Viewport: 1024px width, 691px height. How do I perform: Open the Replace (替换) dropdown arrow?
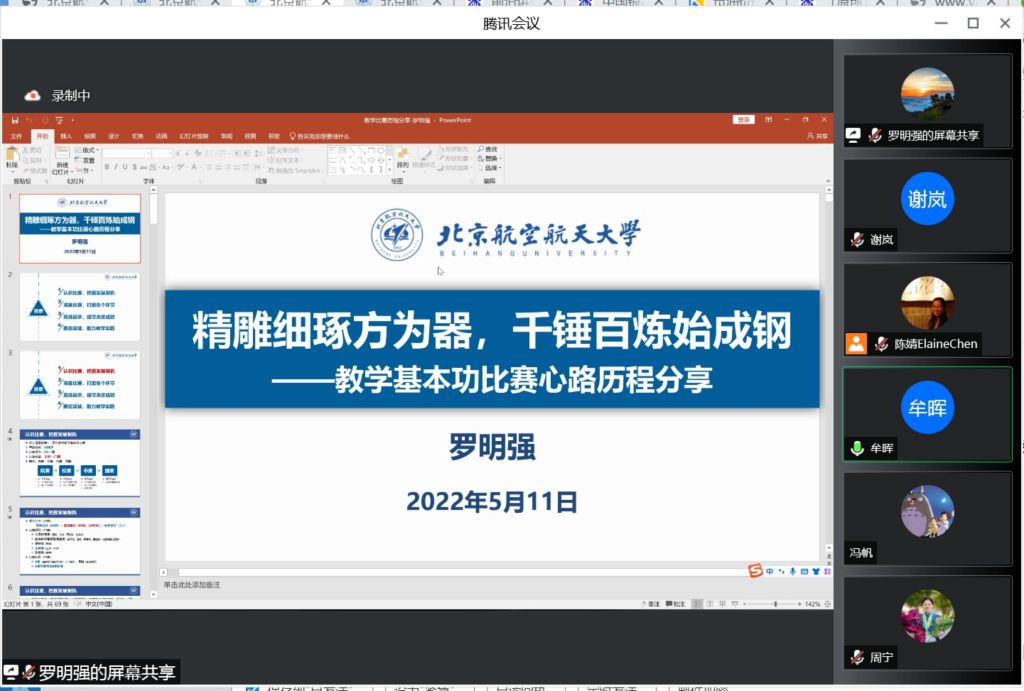tap(501, 159)
